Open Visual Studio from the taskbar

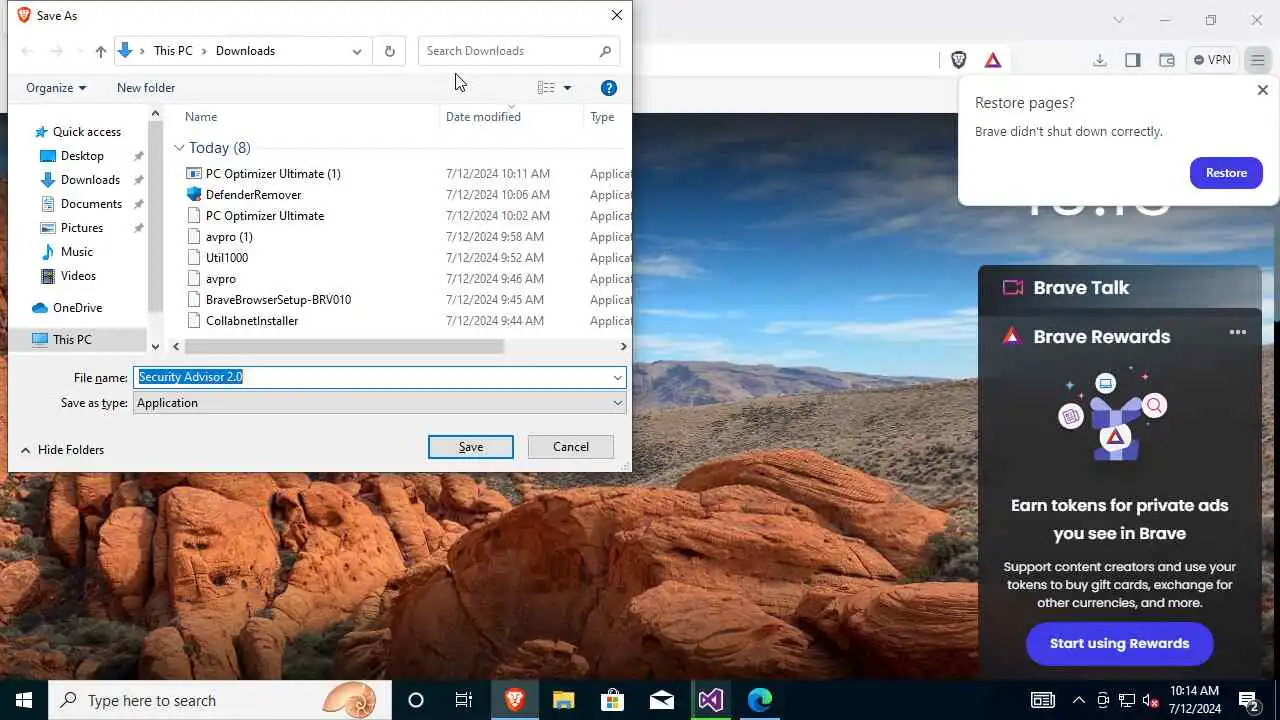click(x=711, y=700)
